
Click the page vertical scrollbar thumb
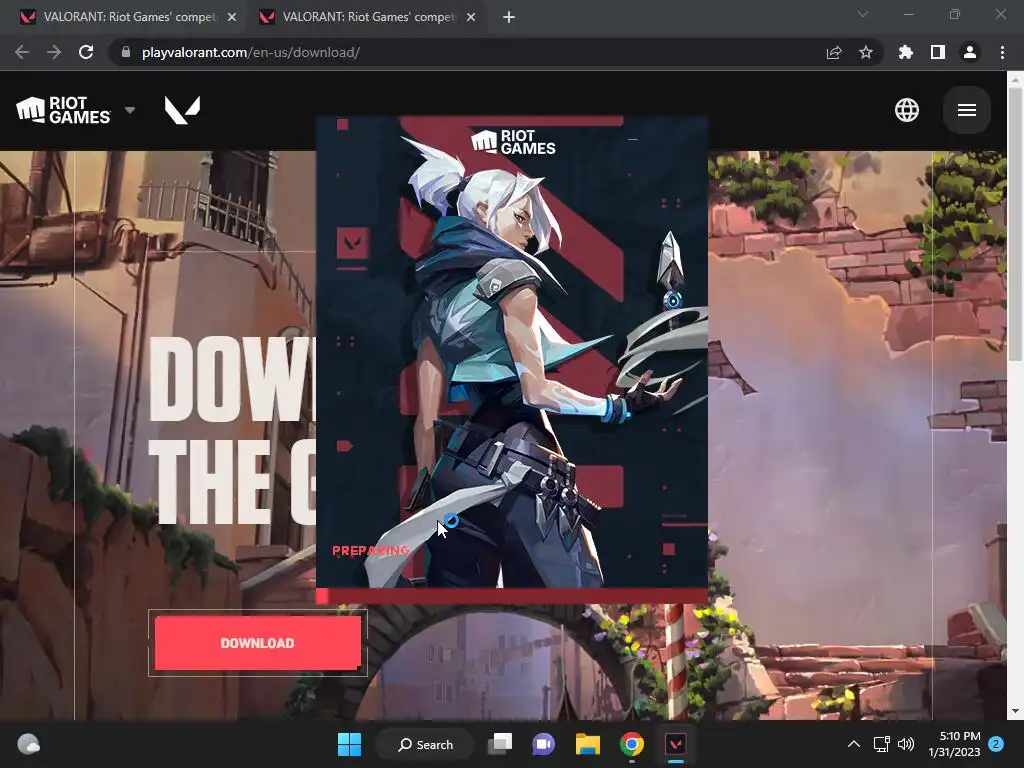pos(1015,224)
